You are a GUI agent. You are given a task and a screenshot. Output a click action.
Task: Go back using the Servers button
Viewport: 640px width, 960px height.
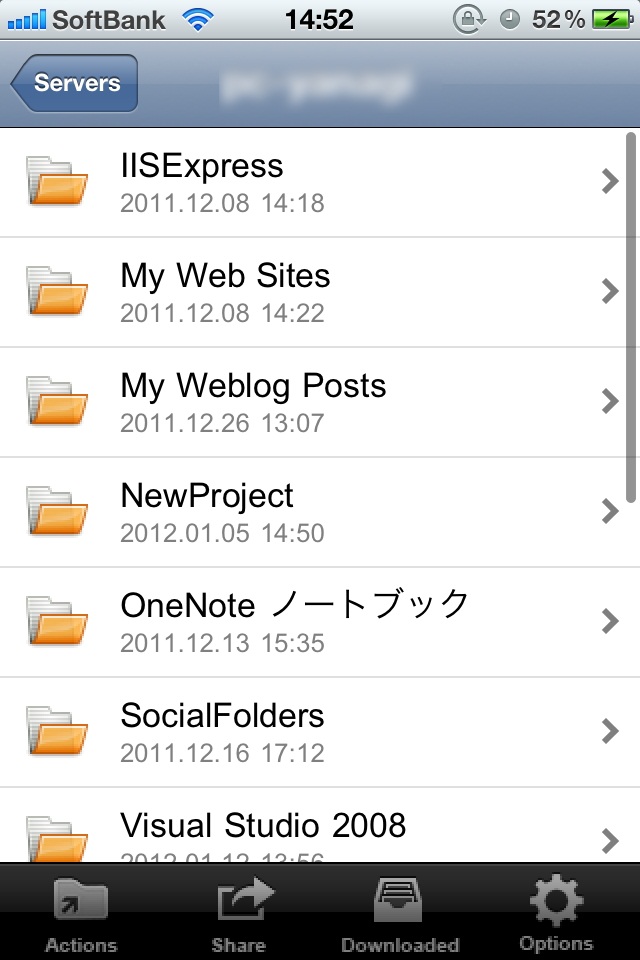click(72, 83)
